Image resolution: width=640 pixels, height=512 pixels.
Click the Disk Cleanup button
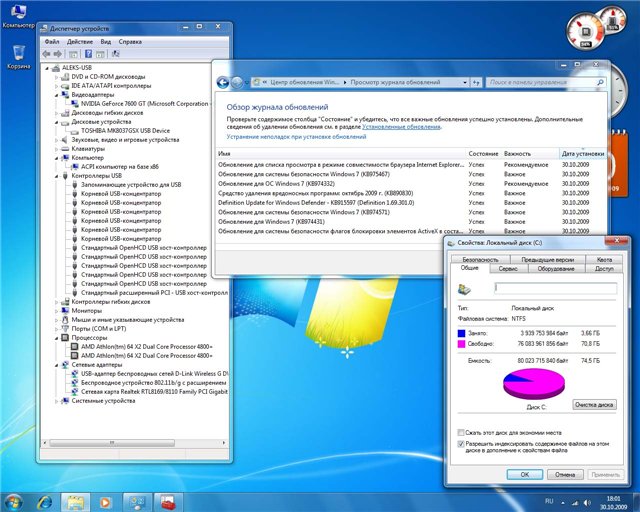pos(594,405)
